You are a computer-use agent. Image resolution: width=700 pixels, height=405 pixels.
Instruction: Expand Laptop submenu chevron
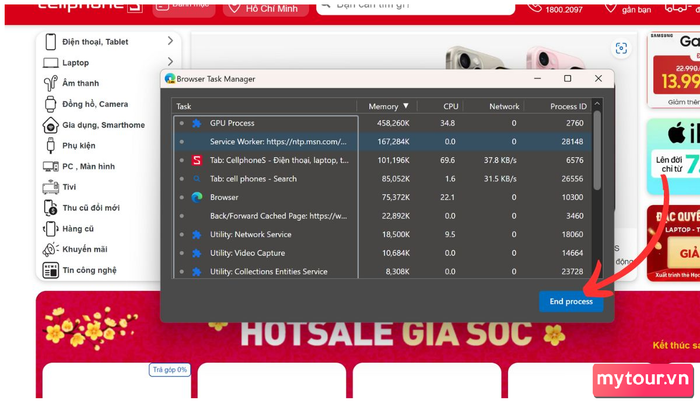170,61
